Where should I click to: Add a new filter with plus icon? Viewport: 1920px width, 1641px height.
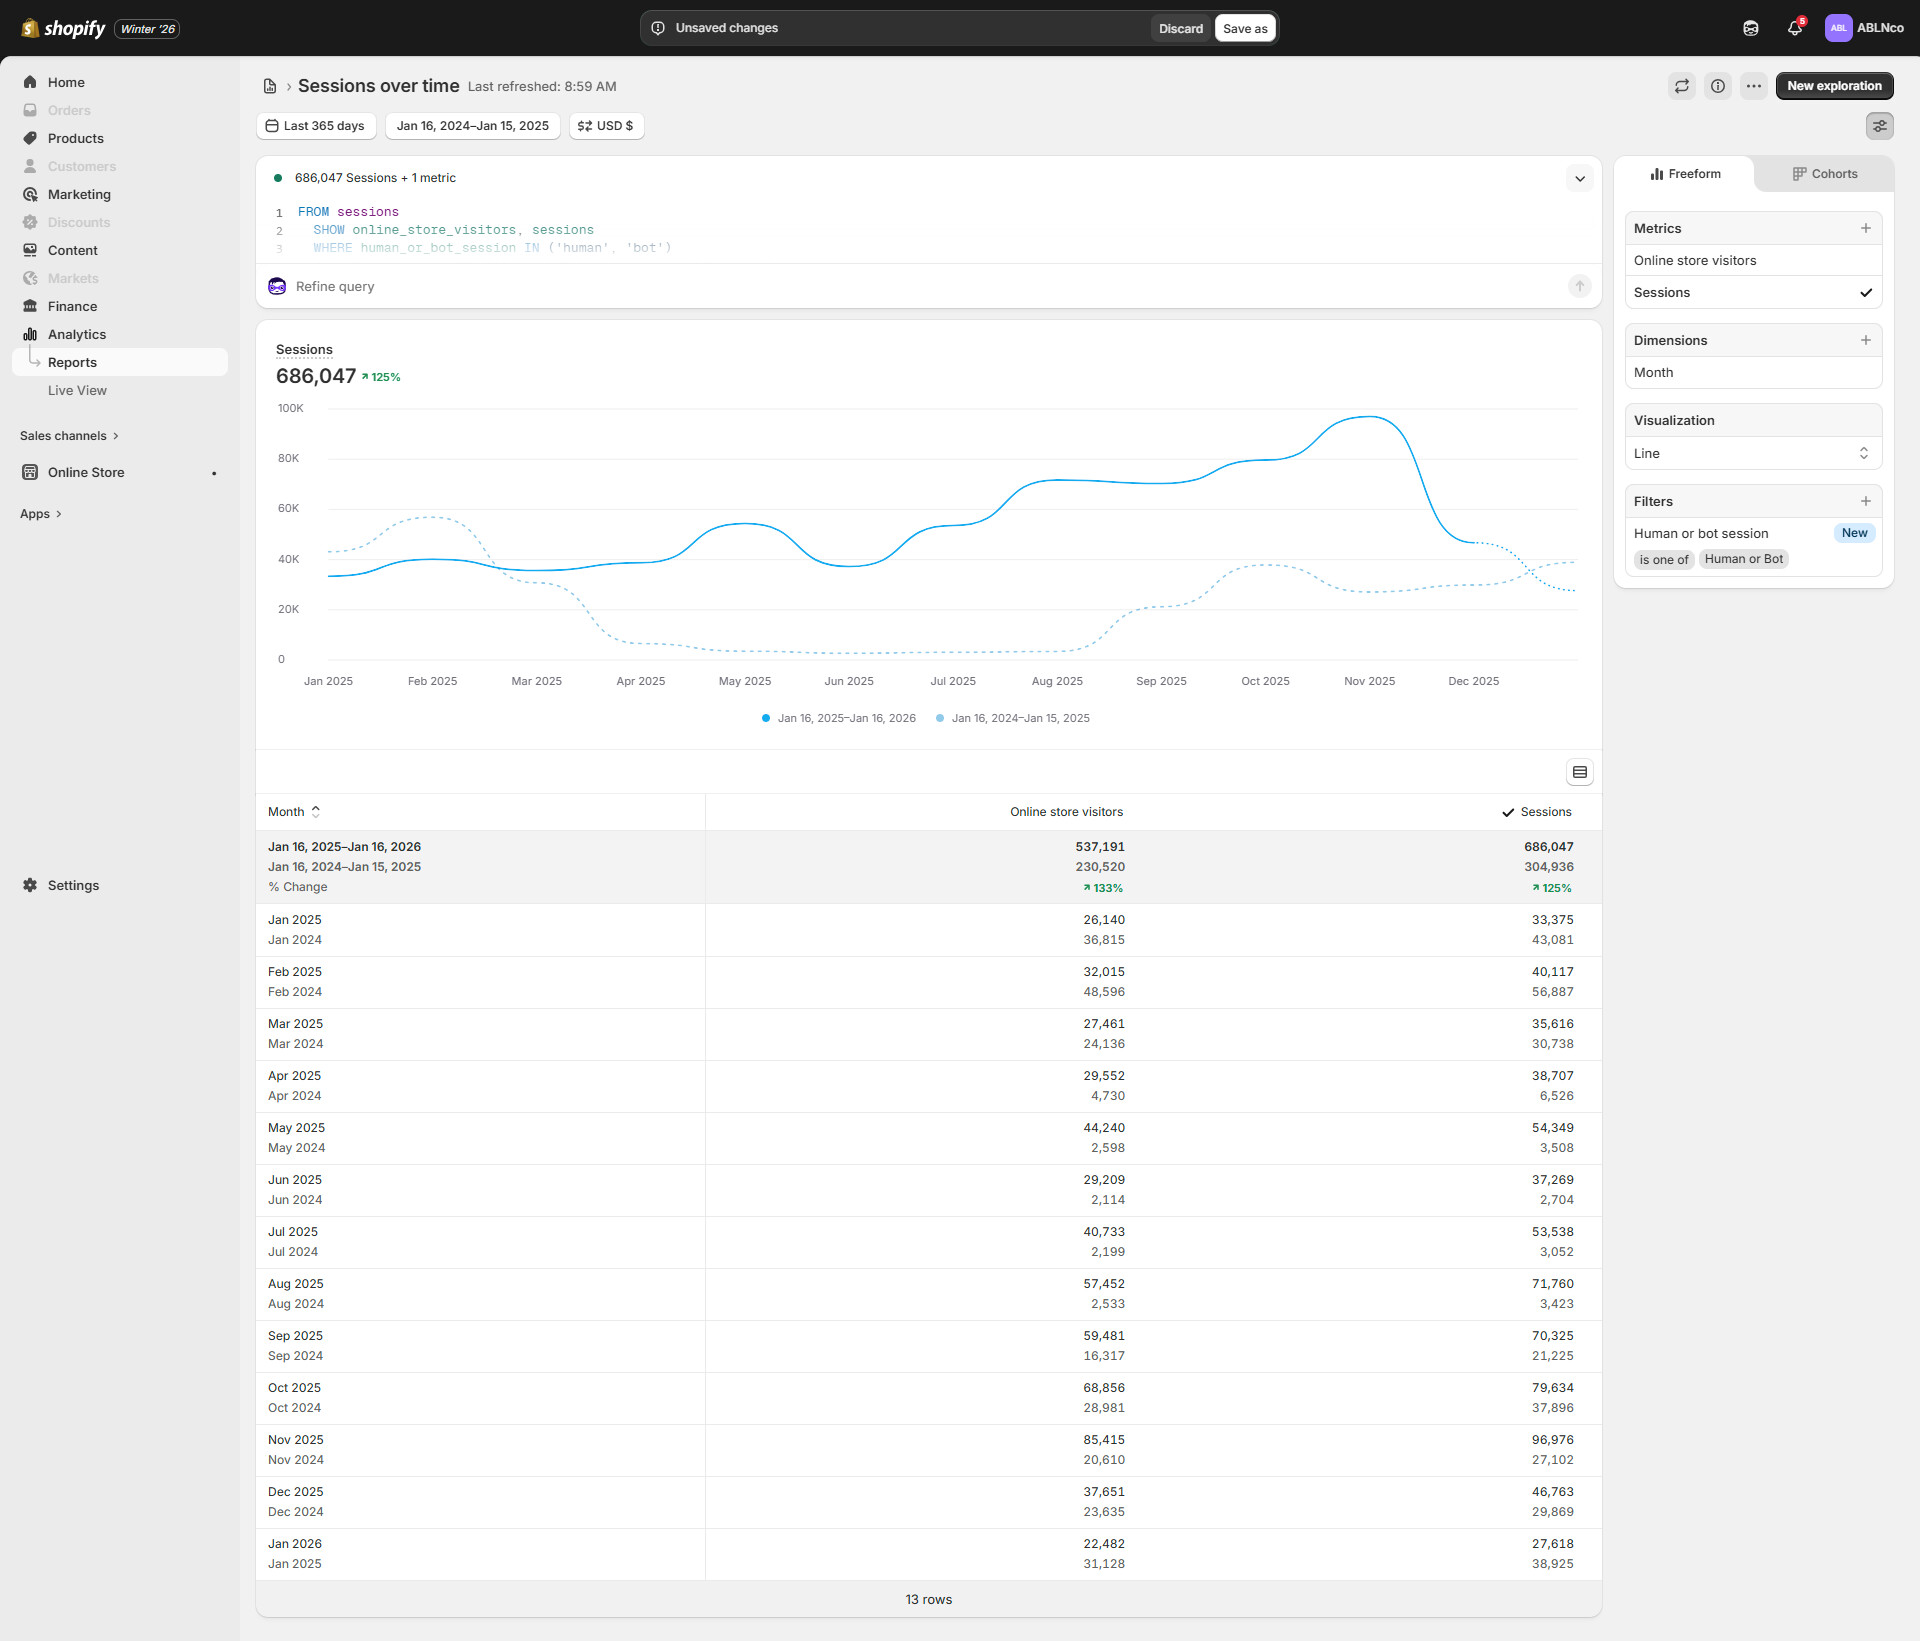pos(1866,501)
